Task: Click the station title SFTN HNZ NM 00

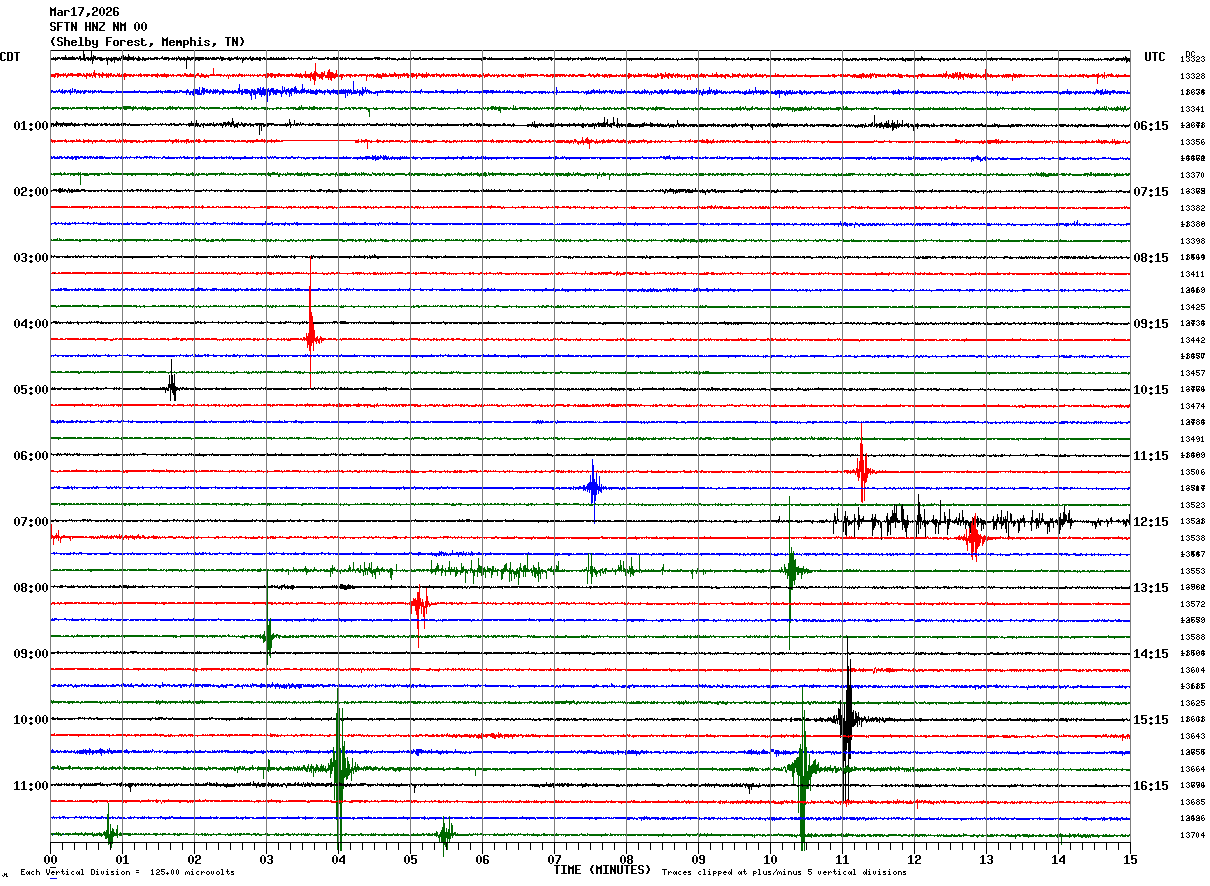Action: coord(98,27)
